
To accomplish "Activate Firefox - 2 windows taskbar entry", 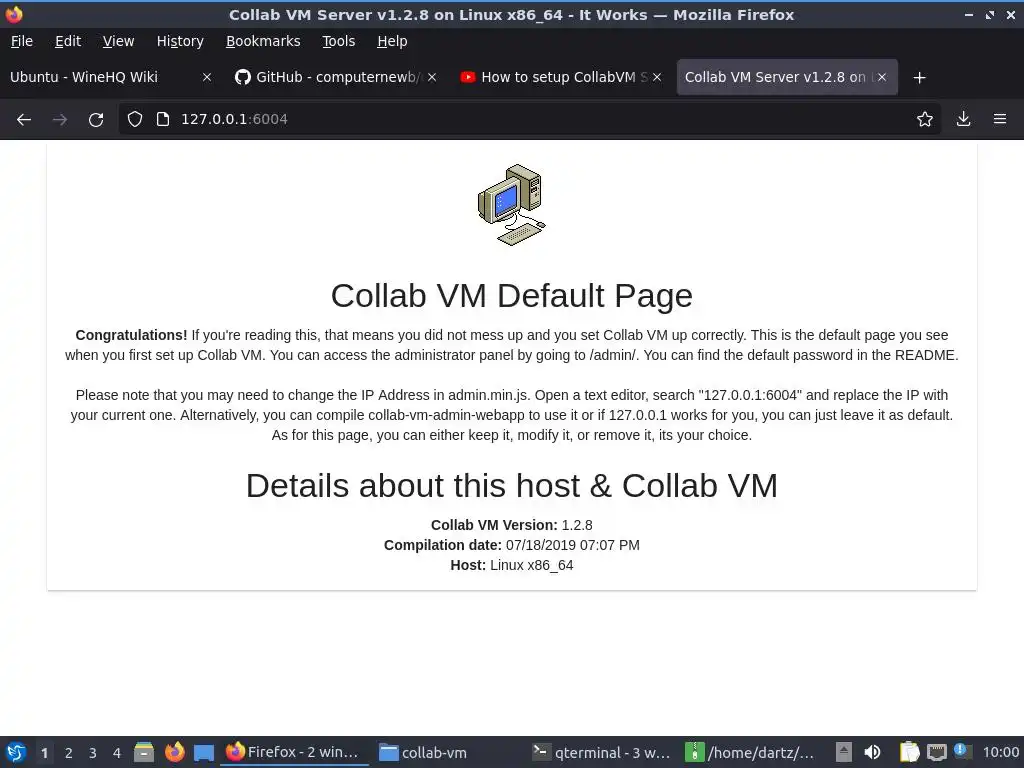I will [x=295, y=752].
